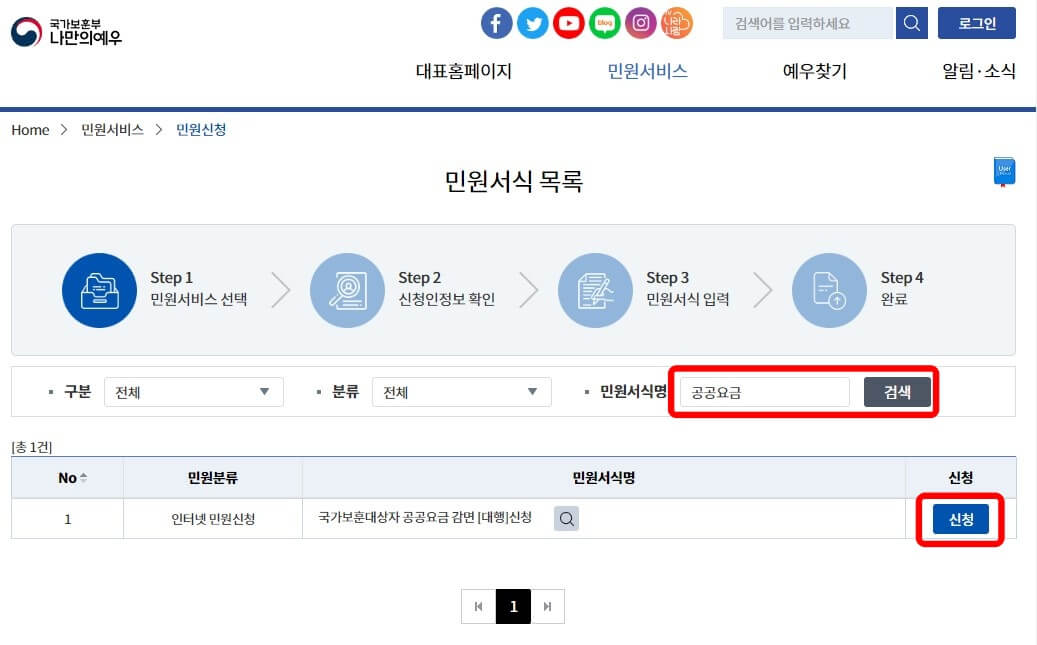1037x645 pixels.
Task: Click the 신청 apply button
Action: pyautogui.click(x=960, y=519)
